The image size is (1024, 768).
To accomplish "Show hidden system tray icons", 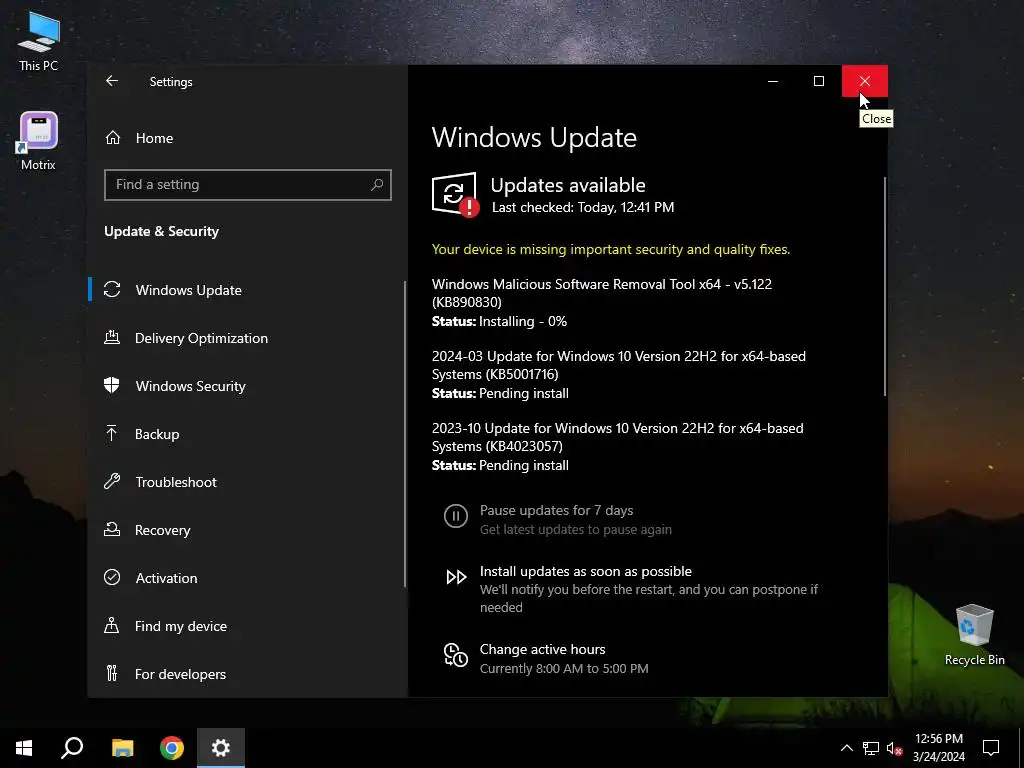I will pyautogui.click(x=846, y=748).
